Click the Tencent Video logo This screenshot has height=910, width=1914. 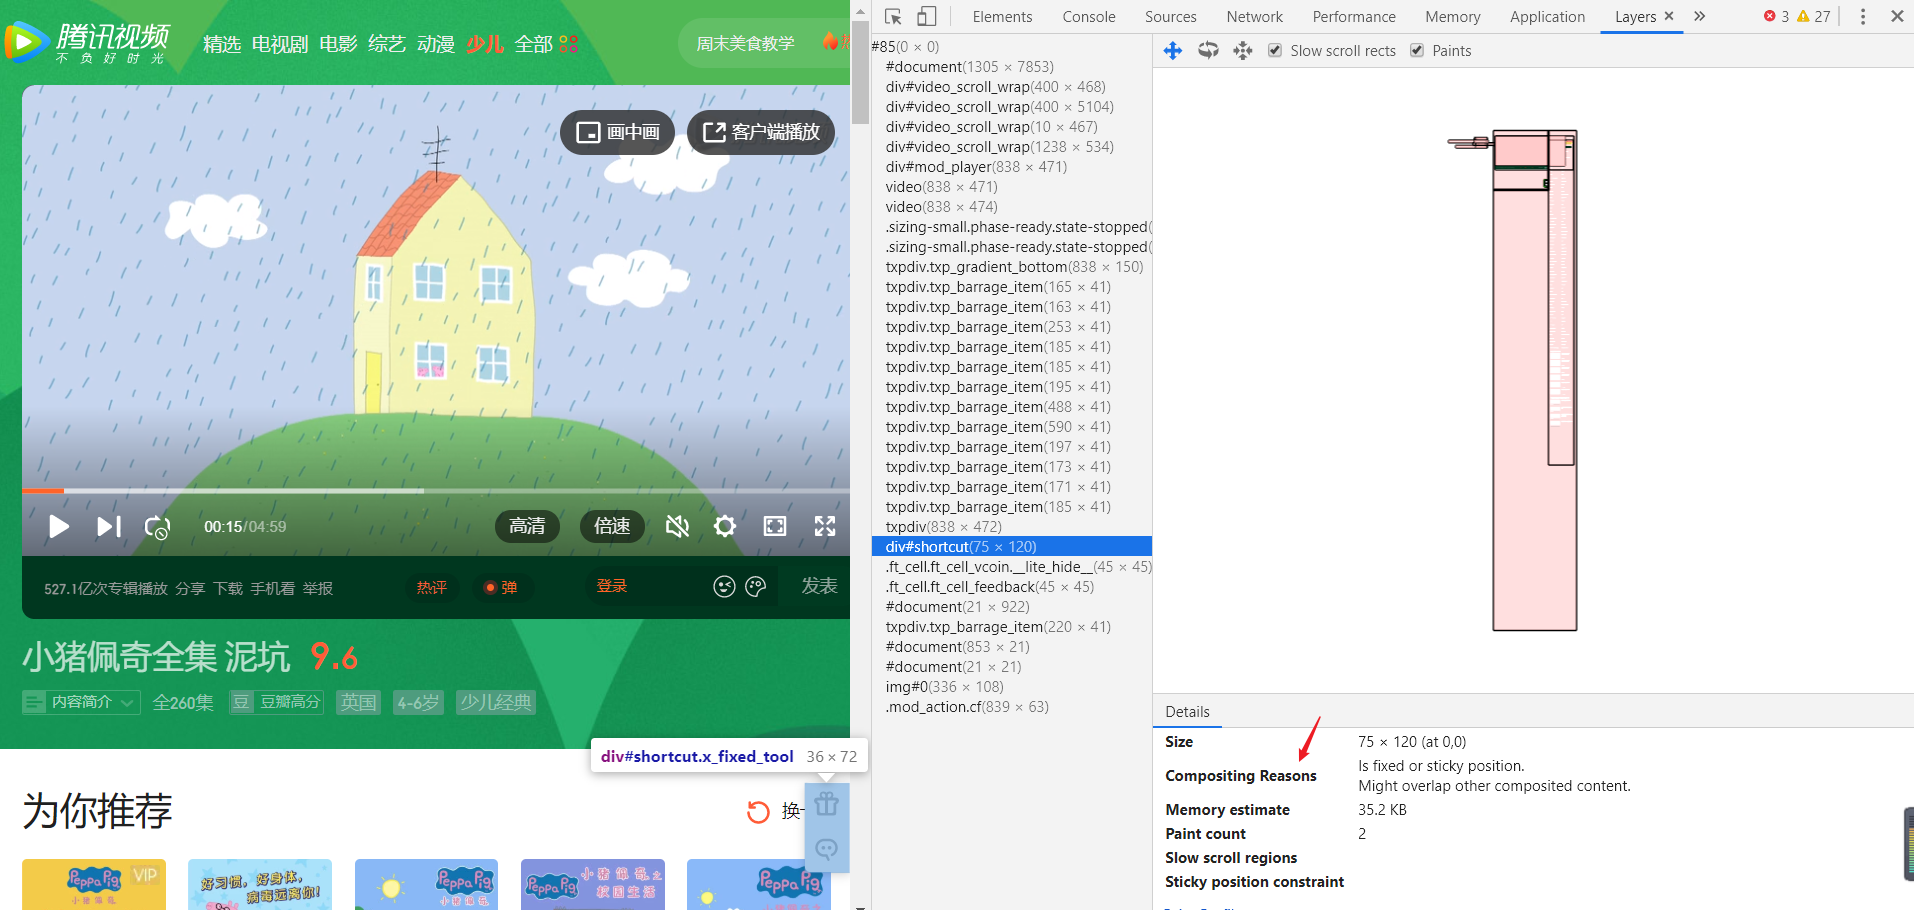pos(88,43)
